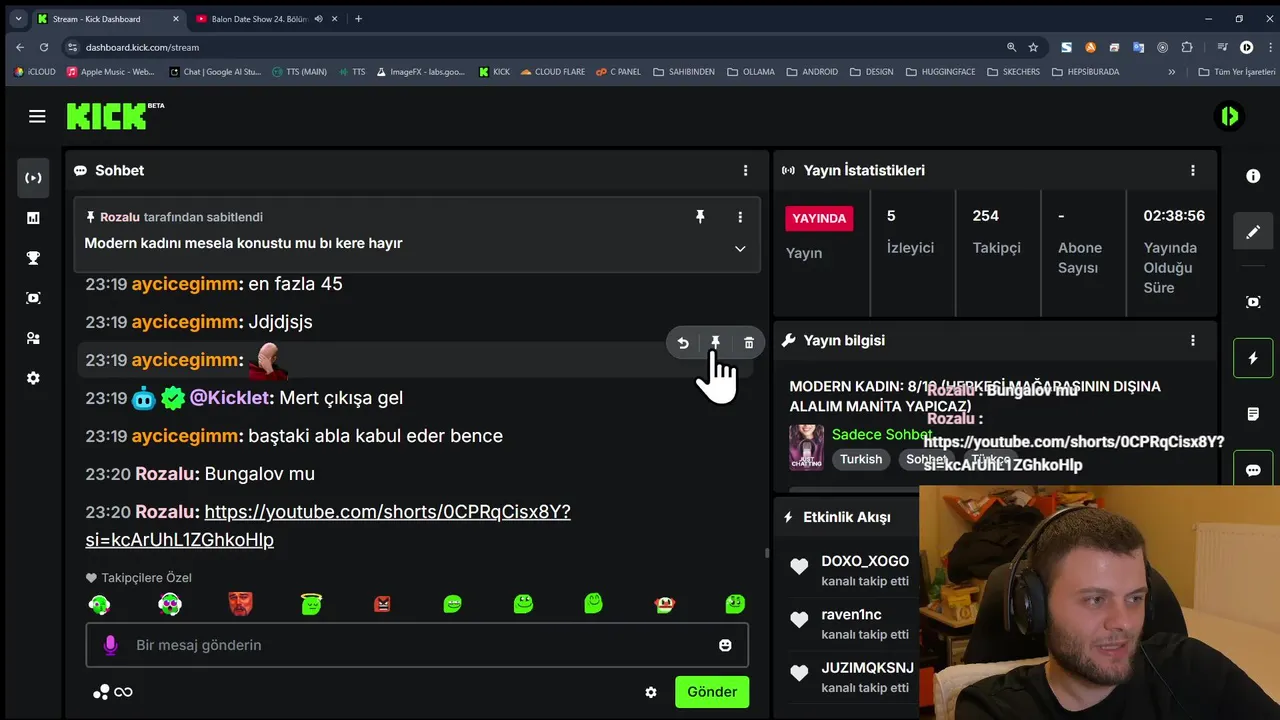Click Rozalu username on Bungalov mu message
The width and height of the screenshot is (1280, 720).
click(x=167, y=474)
